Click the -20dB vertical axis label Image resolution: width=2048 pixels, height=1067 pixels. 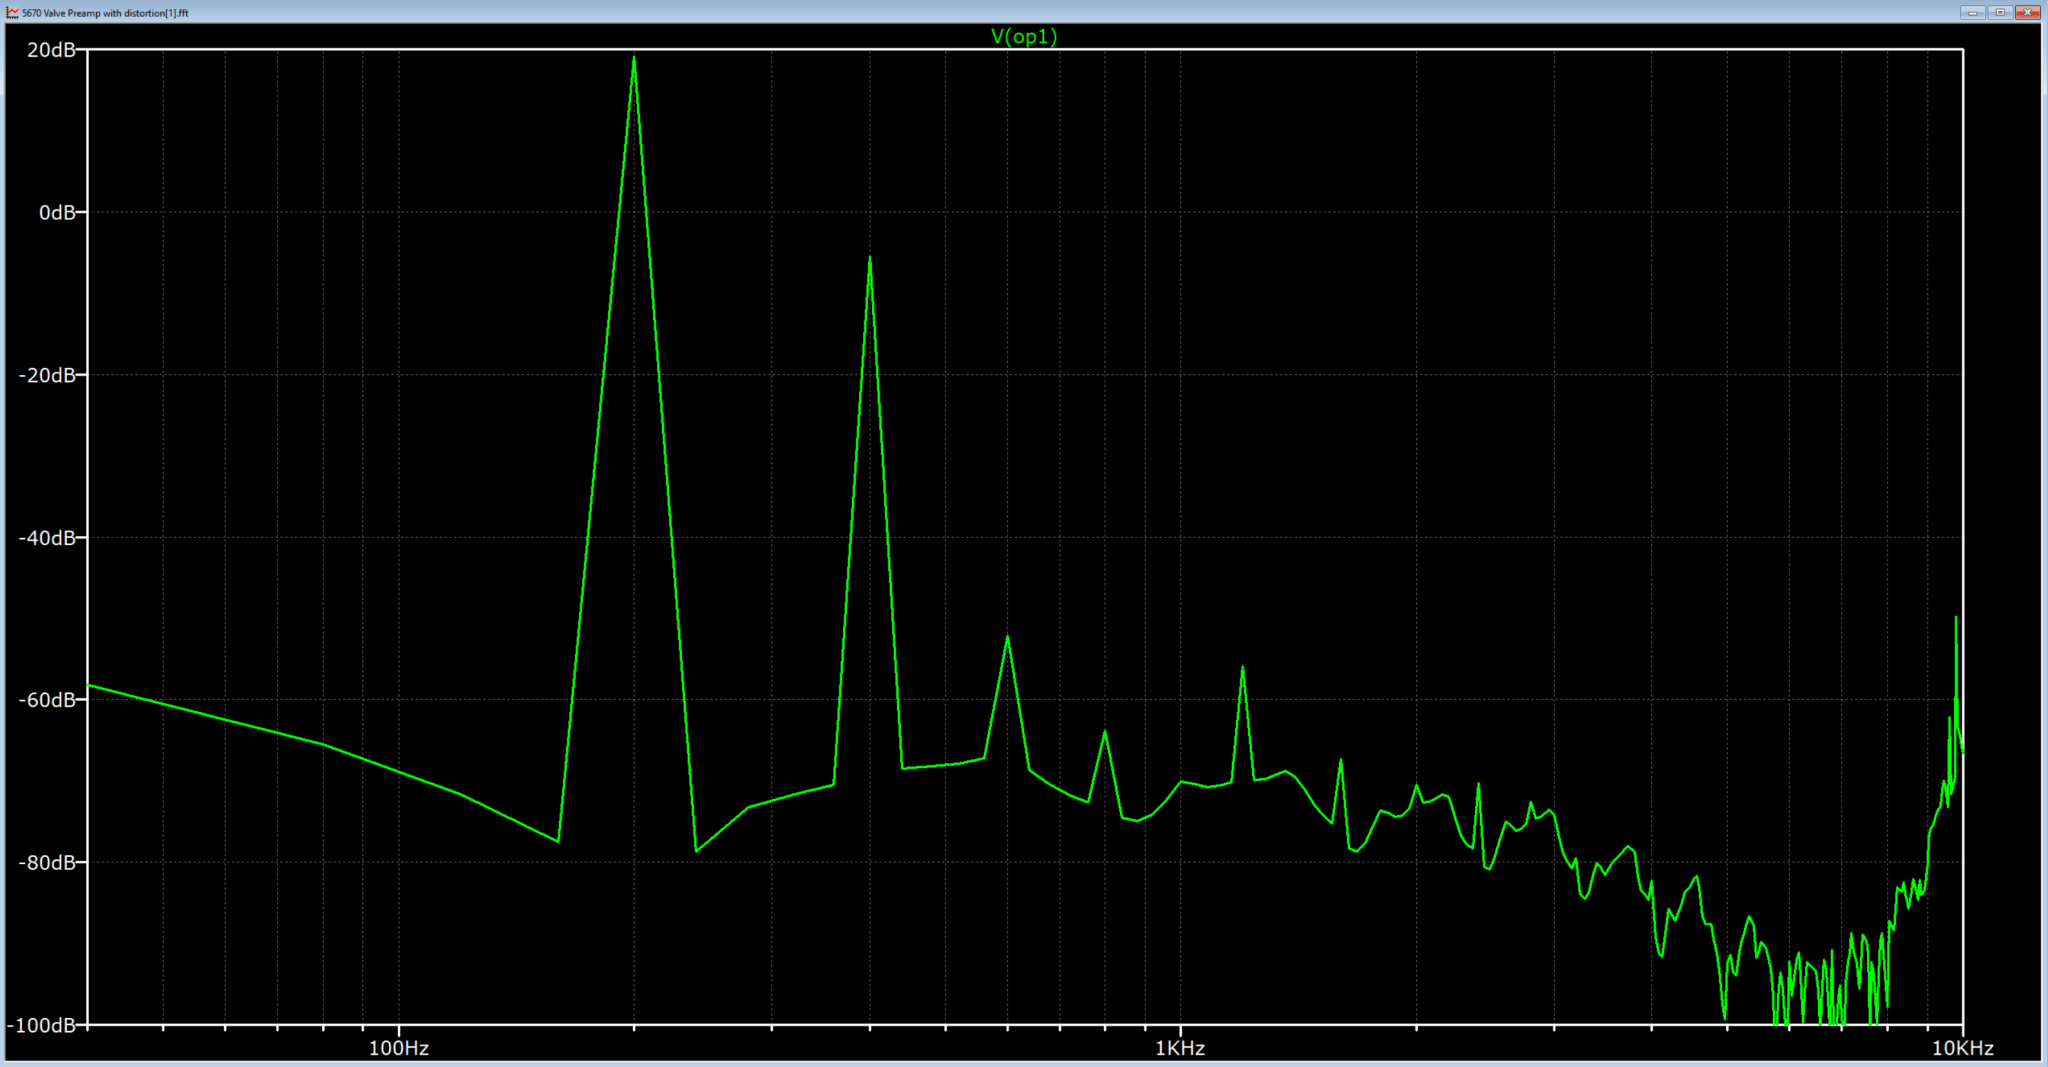pyautogui.click(x=47, y=375)
